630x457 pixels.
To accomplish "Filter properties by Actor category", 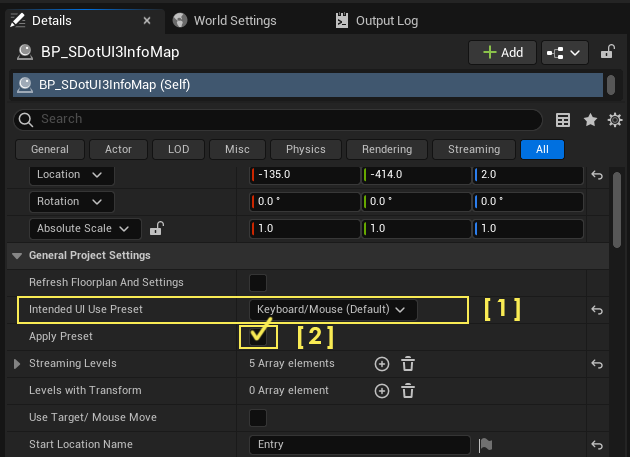I will coord(118,150).
